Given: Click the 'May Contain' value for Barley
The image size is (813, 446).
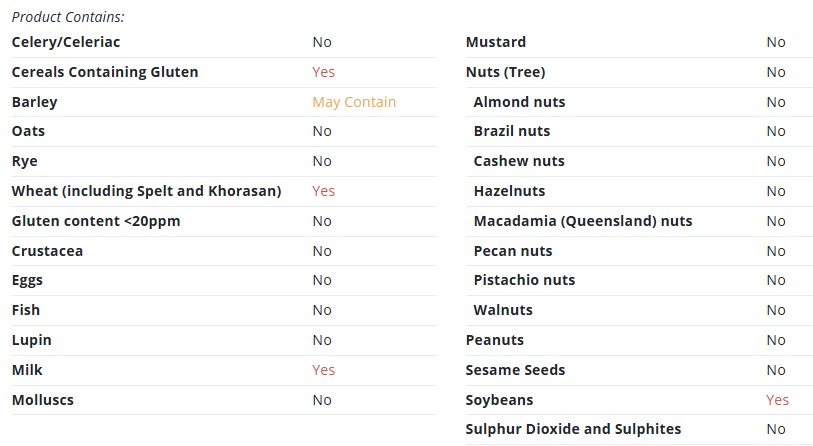Looking at the screenshot, I should point(354,102).
